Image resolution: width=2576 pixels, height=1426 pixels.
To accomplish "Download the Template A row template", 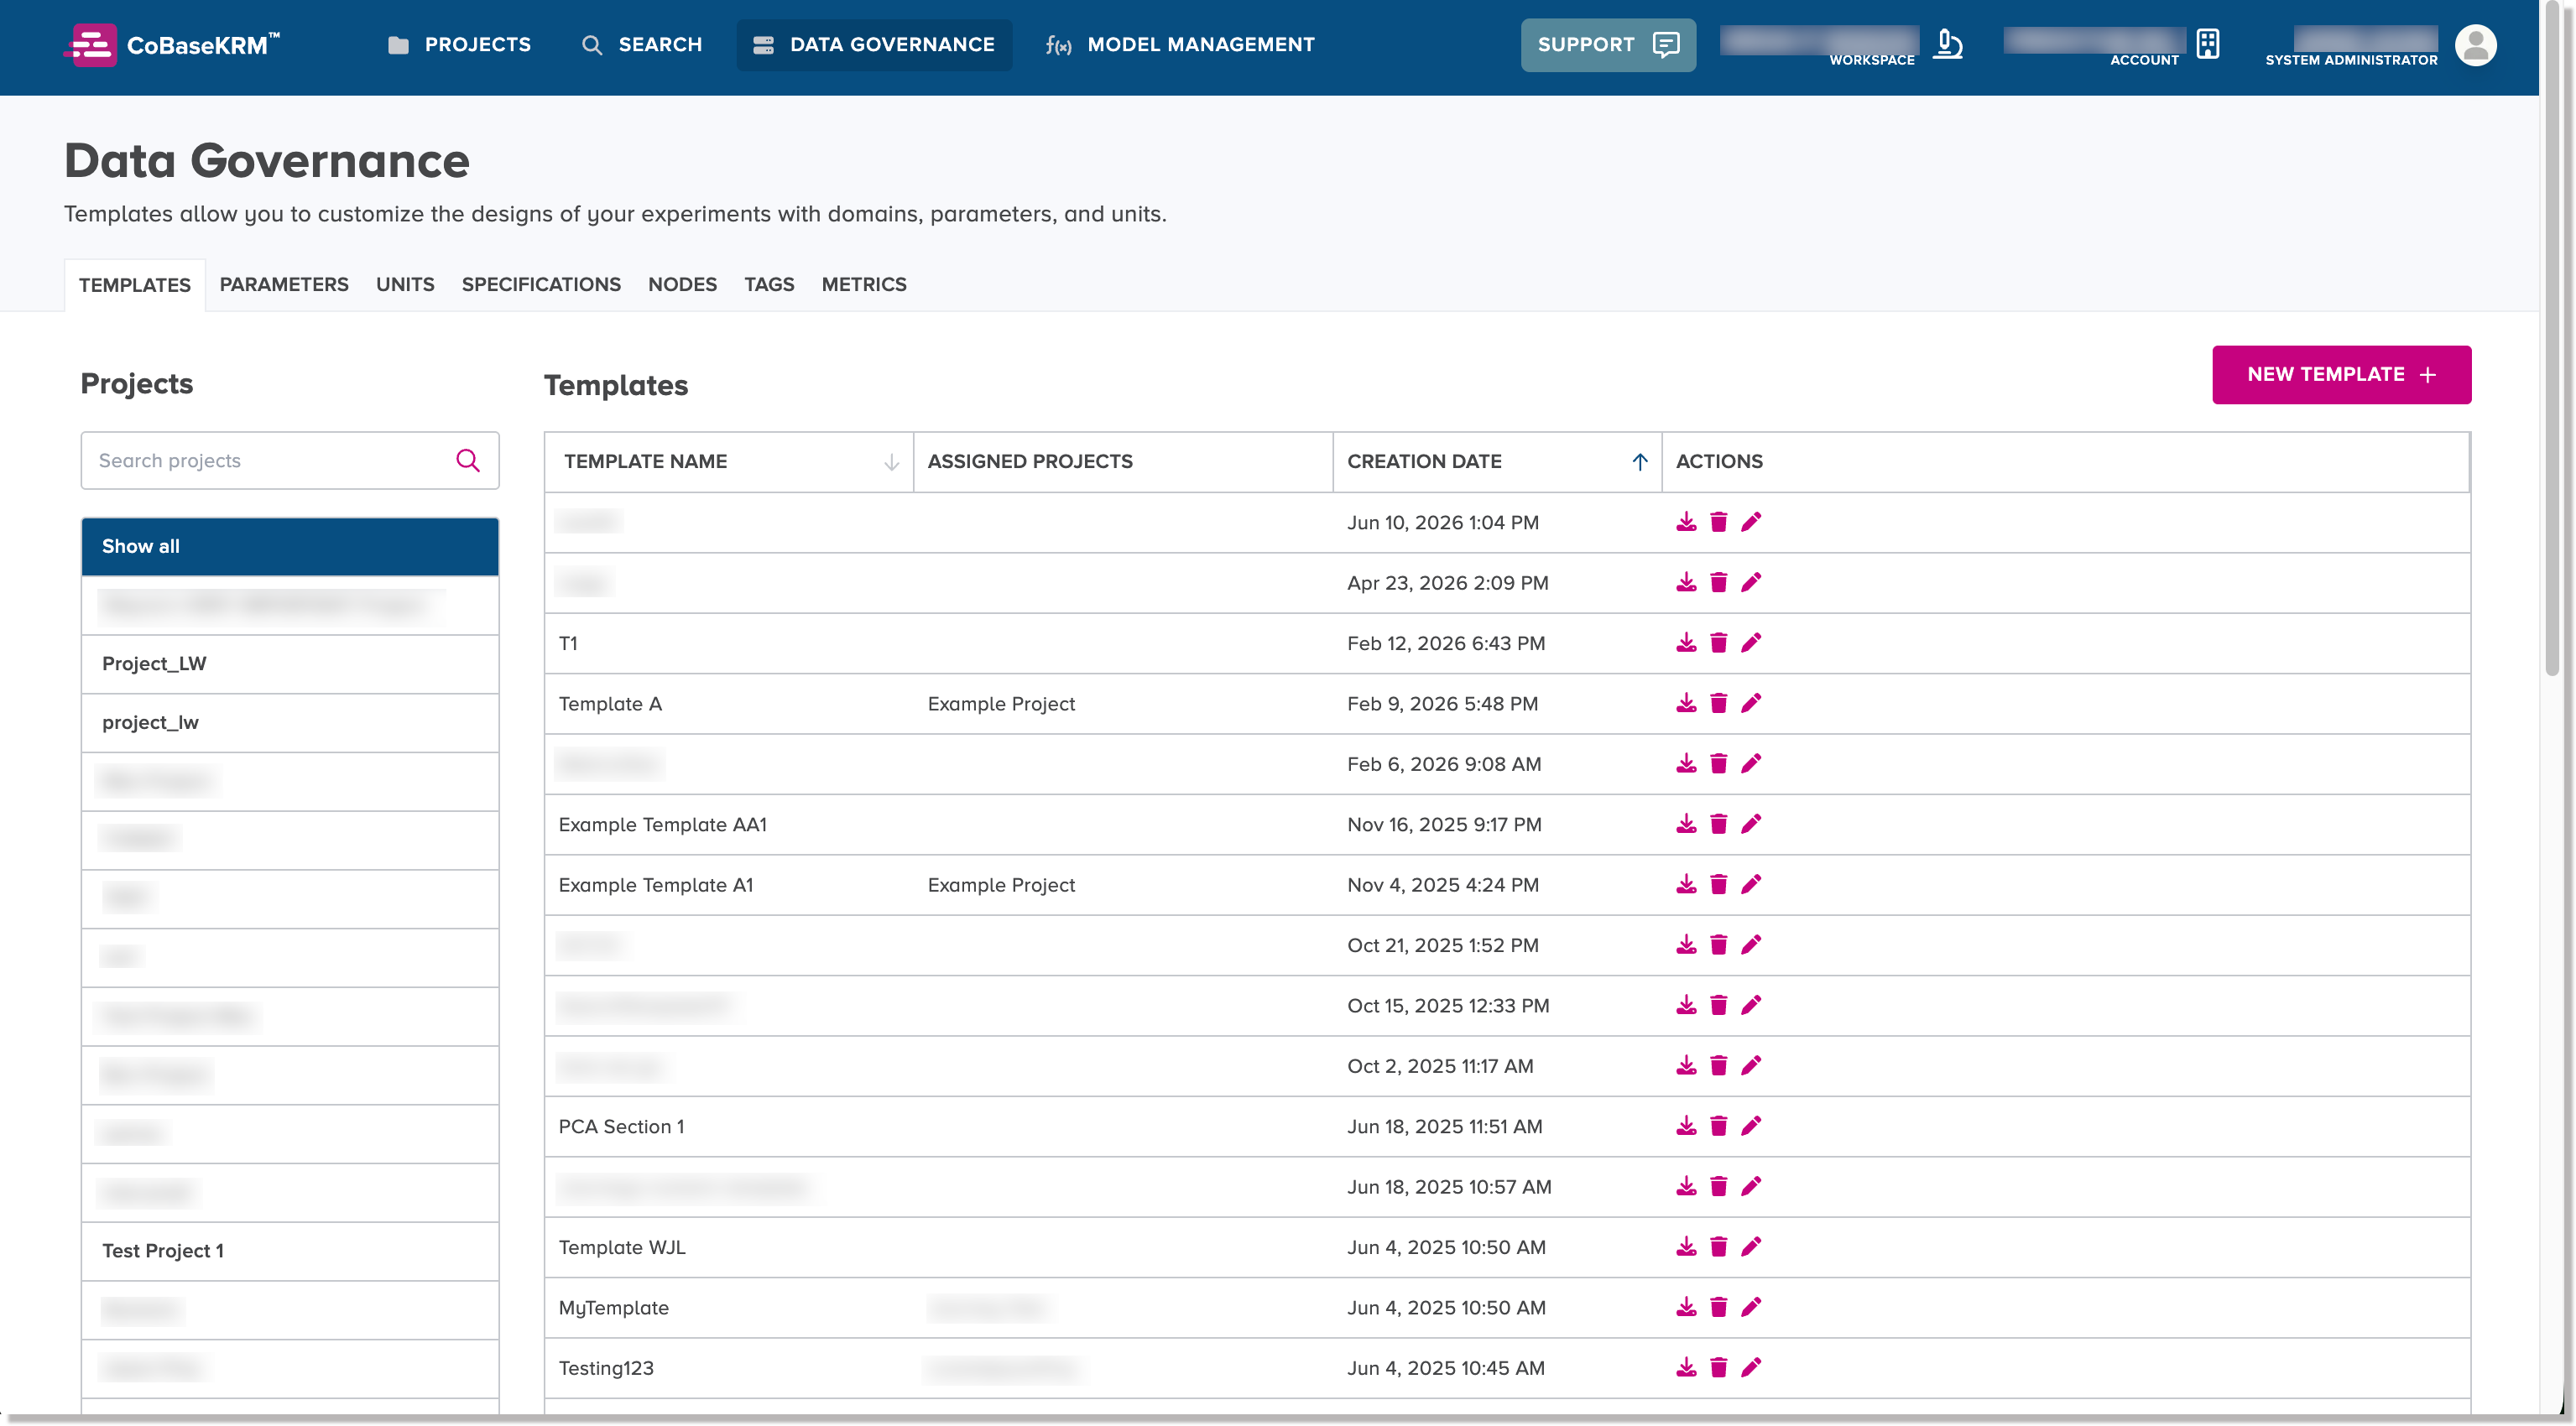I will 1686,703.
